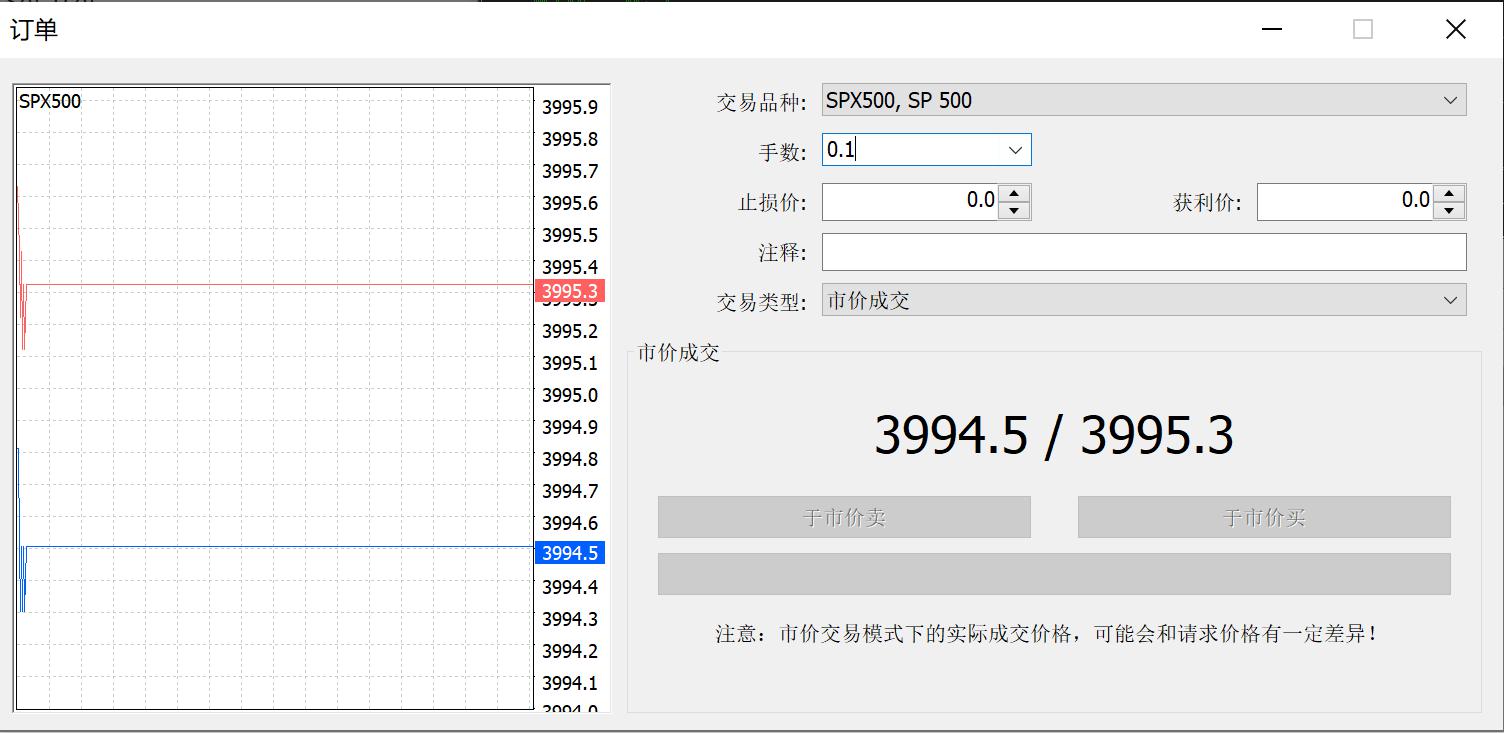
Task: Open the 交易类型 trade type dropdown
Action: pos(1452,300)
